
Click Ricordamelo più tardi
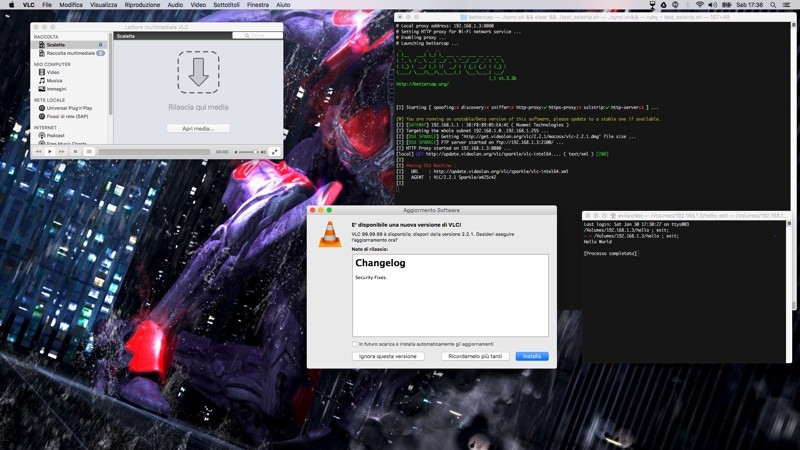tap(475, 356)
